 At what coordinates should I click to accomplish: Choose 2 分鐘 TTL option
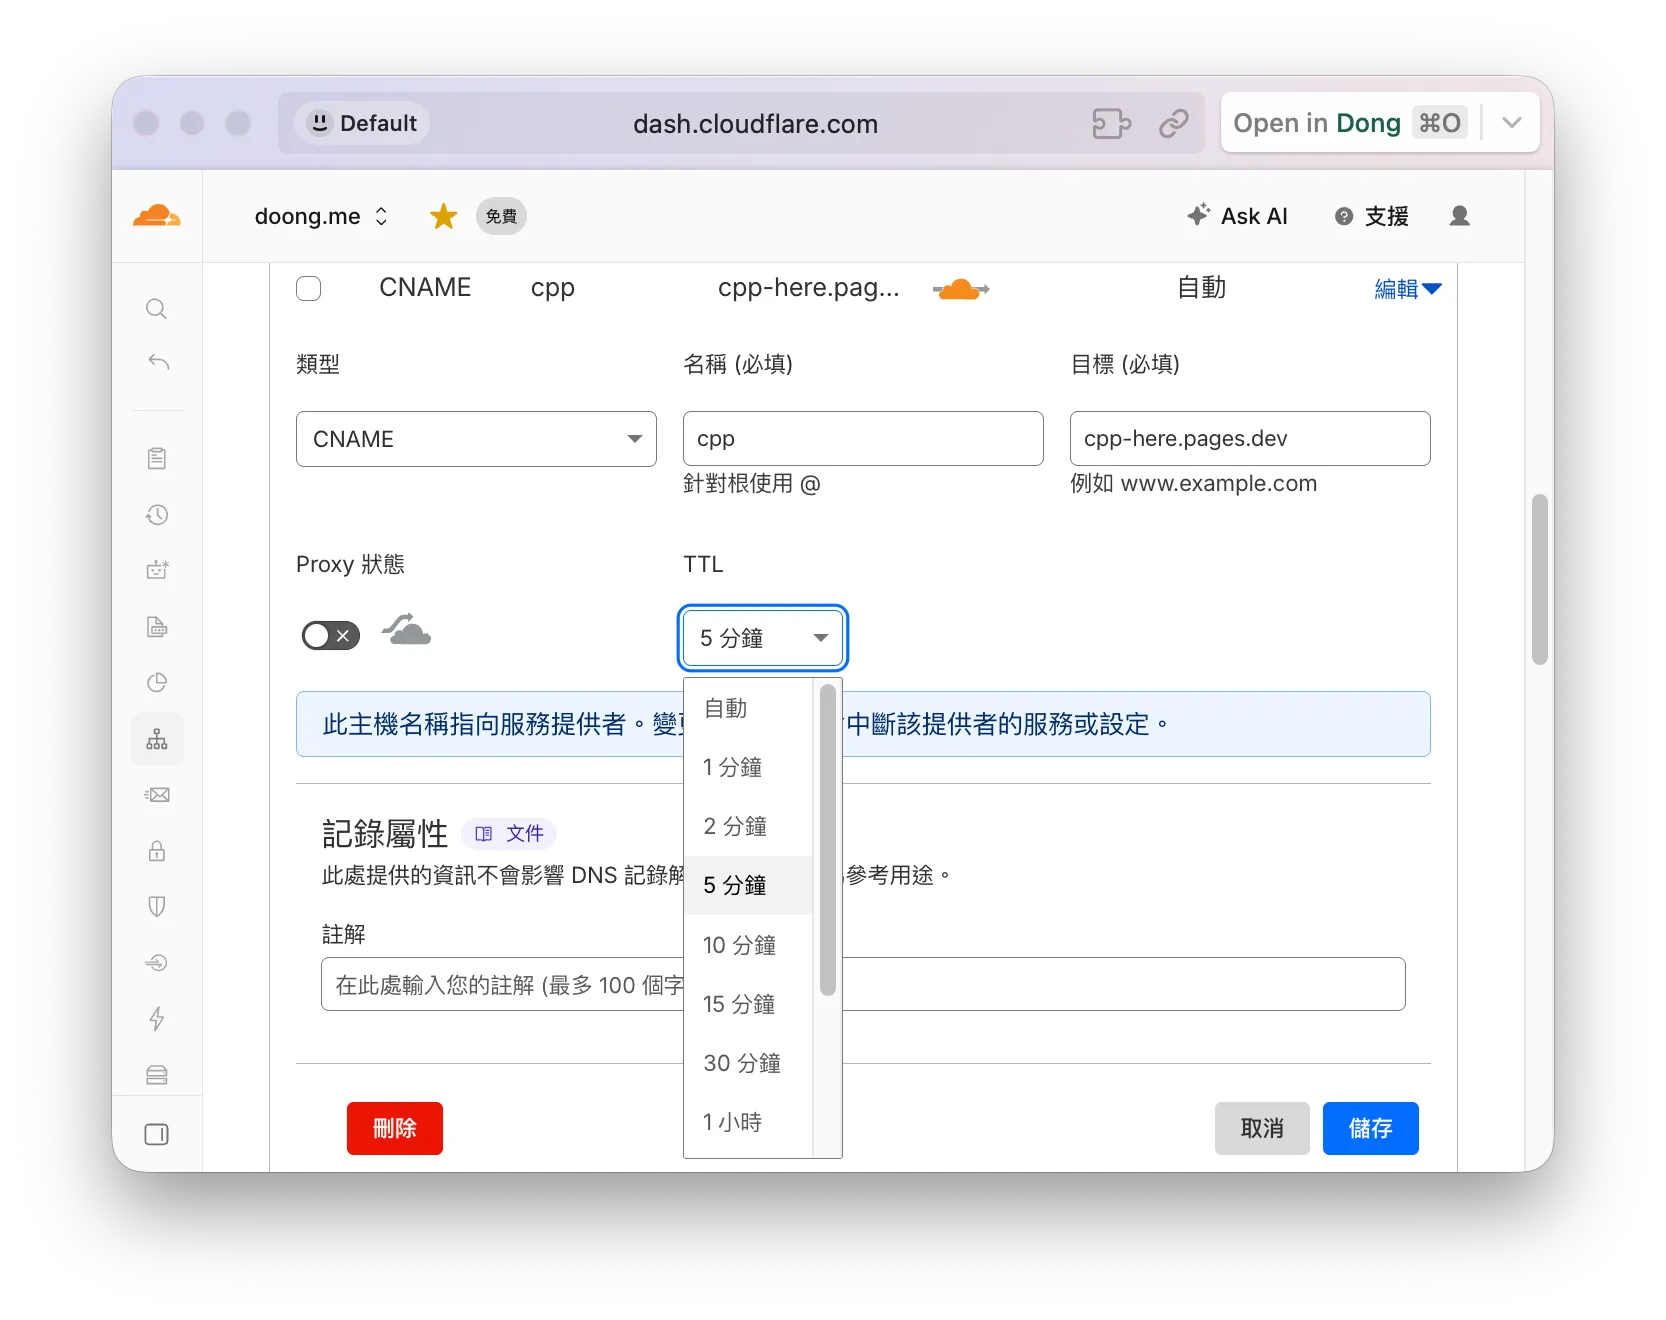[749, 826]
